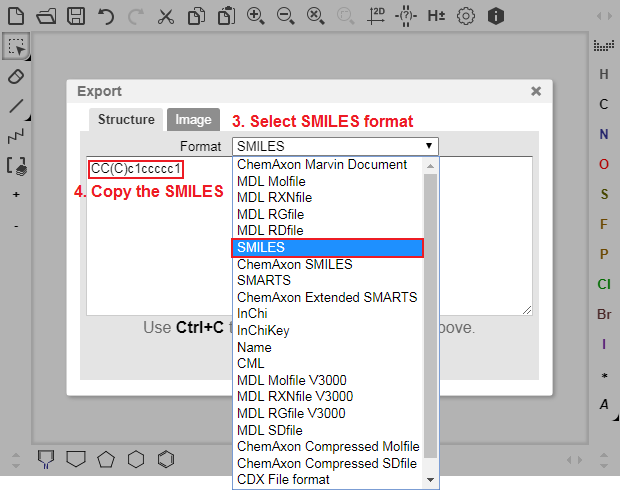Choose InChi format option
Screen dimensions: 620x490
coord(328,314)
